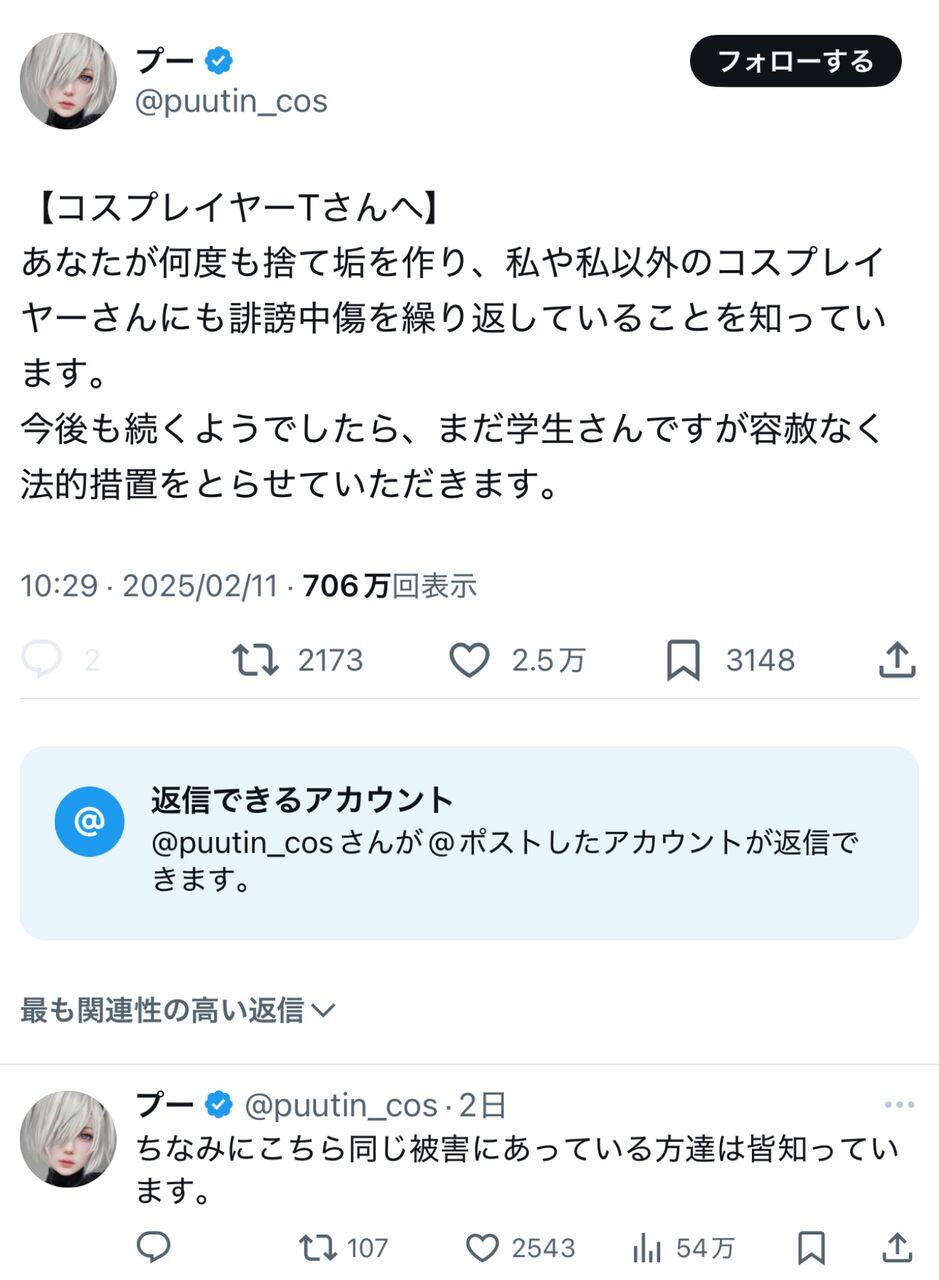Share the follow-up reply post
This screenshot has width=939, height=1280.
(897, 1247)
